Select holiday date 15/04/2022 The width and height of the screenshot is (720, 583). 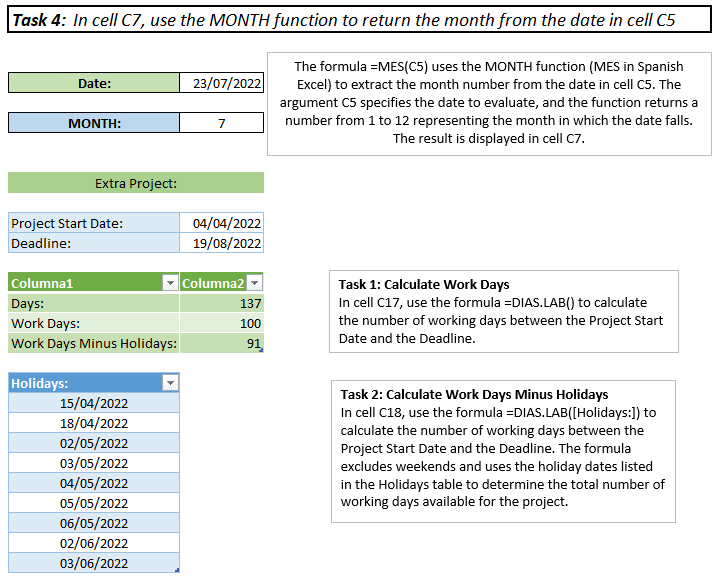[94, 403]
